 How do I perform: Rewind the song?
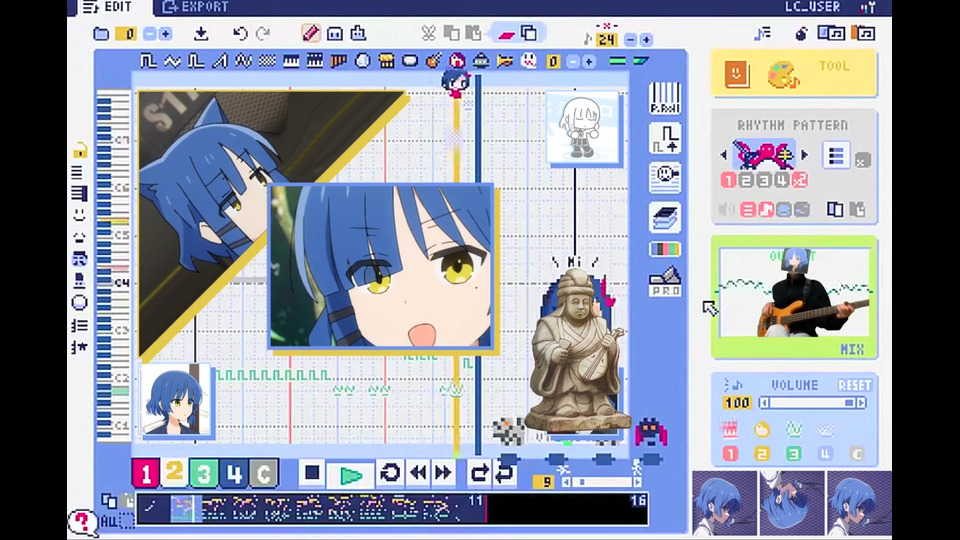coord(419,473)
